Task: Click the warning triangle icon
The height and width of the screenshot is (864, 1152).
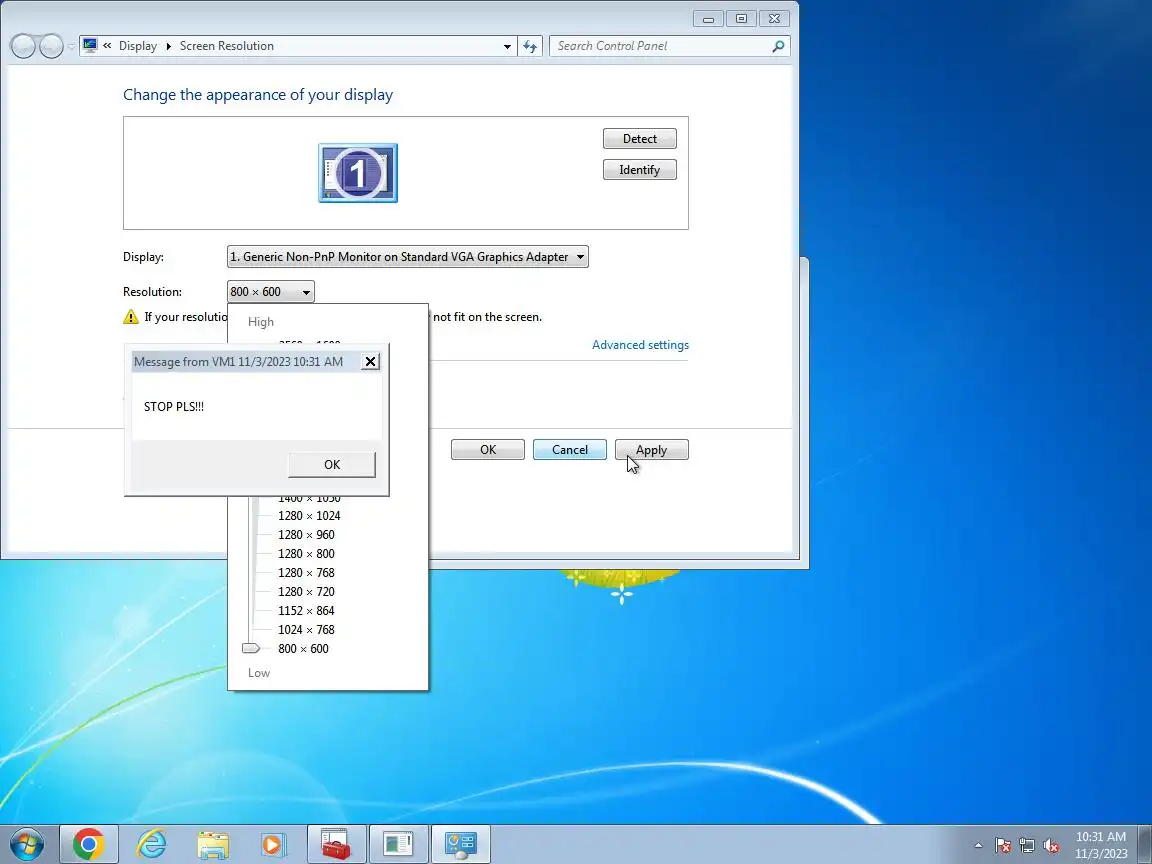Action: (131, 317)
